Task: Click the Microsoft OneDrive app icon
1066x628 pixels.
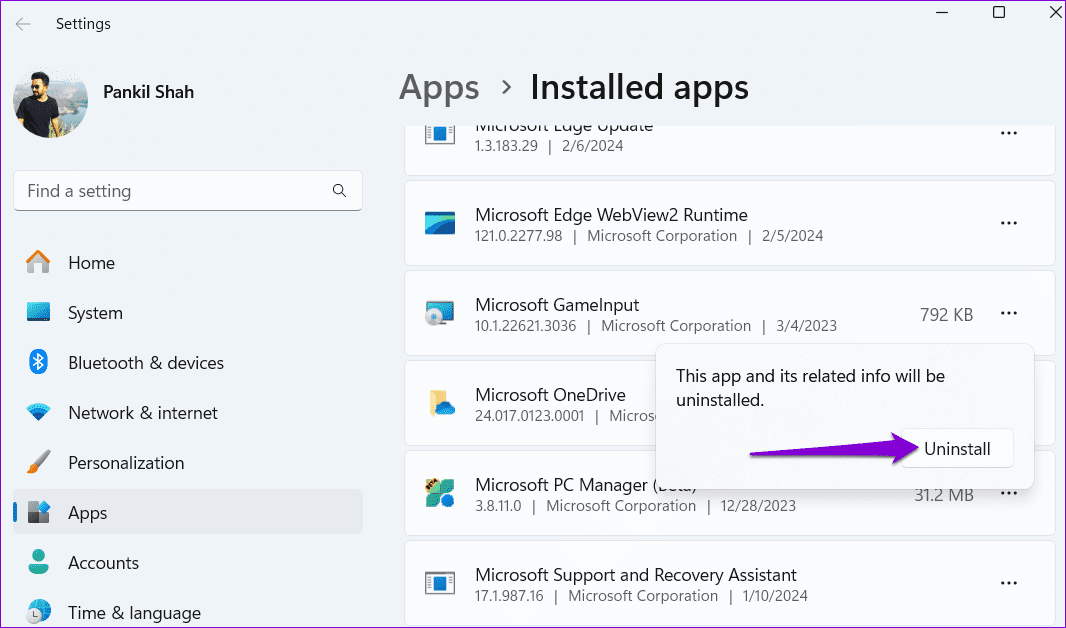Action: [440, 403]
